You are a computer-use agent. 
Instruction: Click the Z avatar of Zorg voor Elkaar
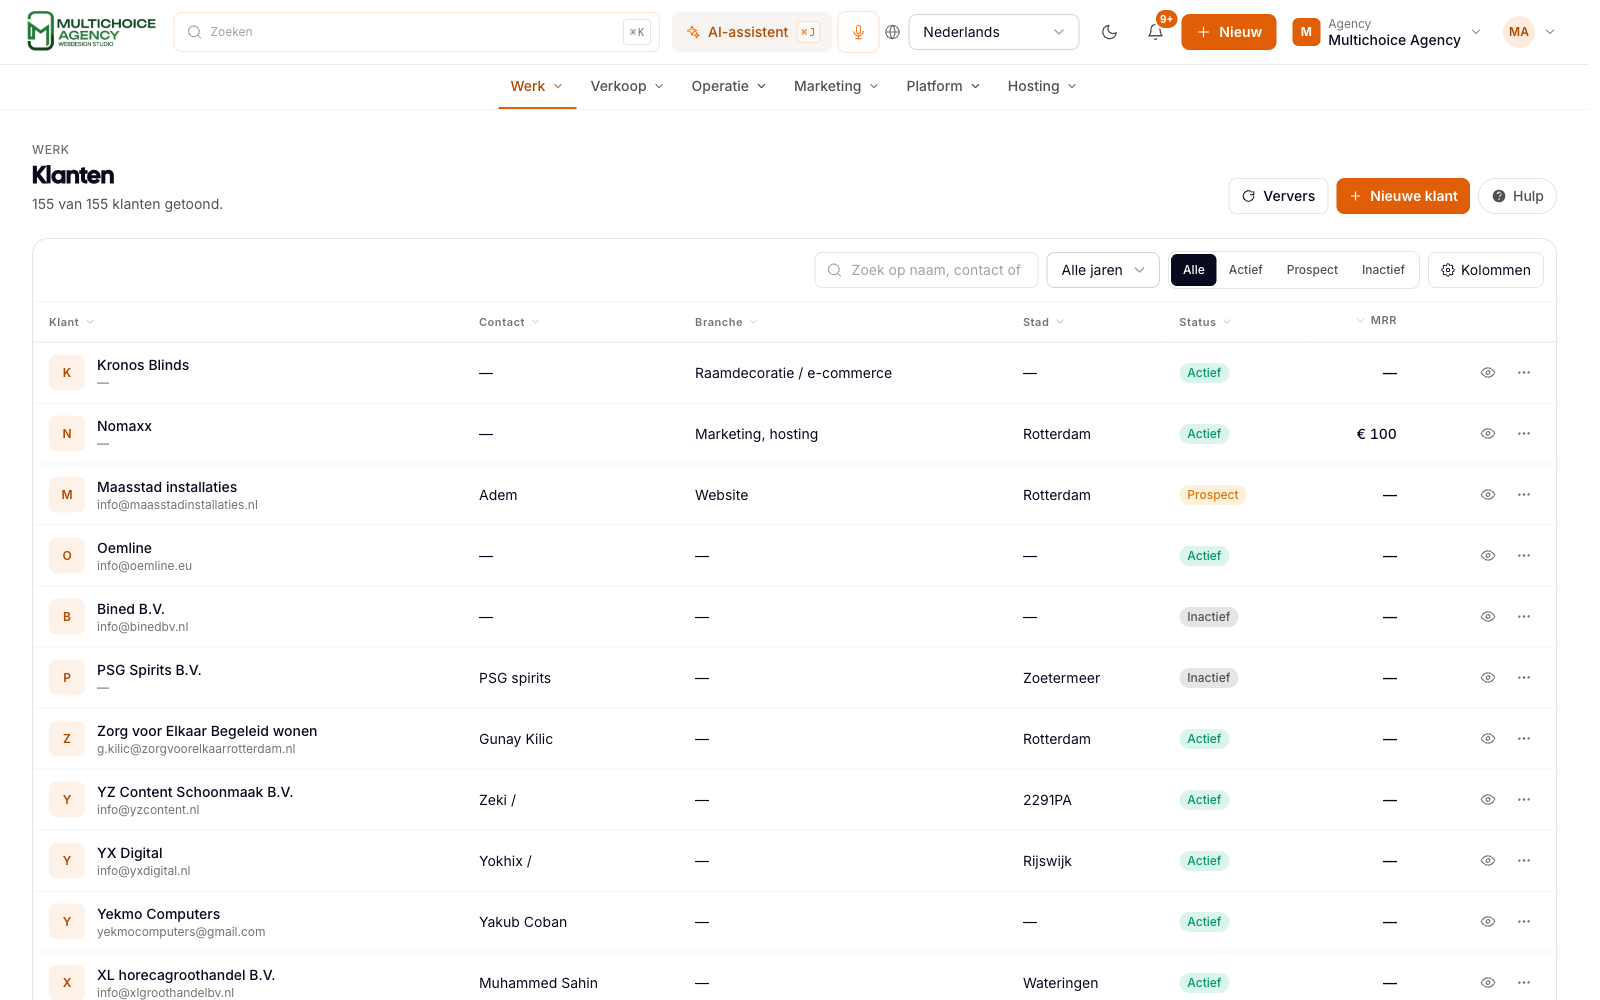click(x=67, y=739)
